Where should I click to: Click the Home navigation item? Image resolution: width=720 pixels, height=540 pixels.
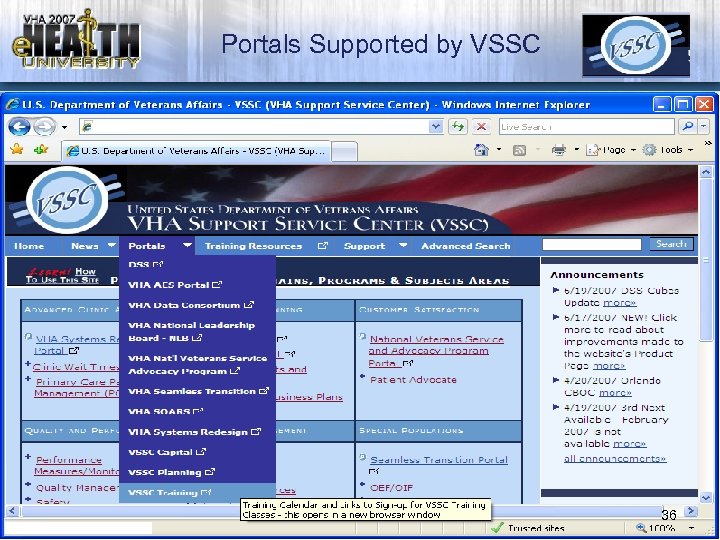click(29, 246)
